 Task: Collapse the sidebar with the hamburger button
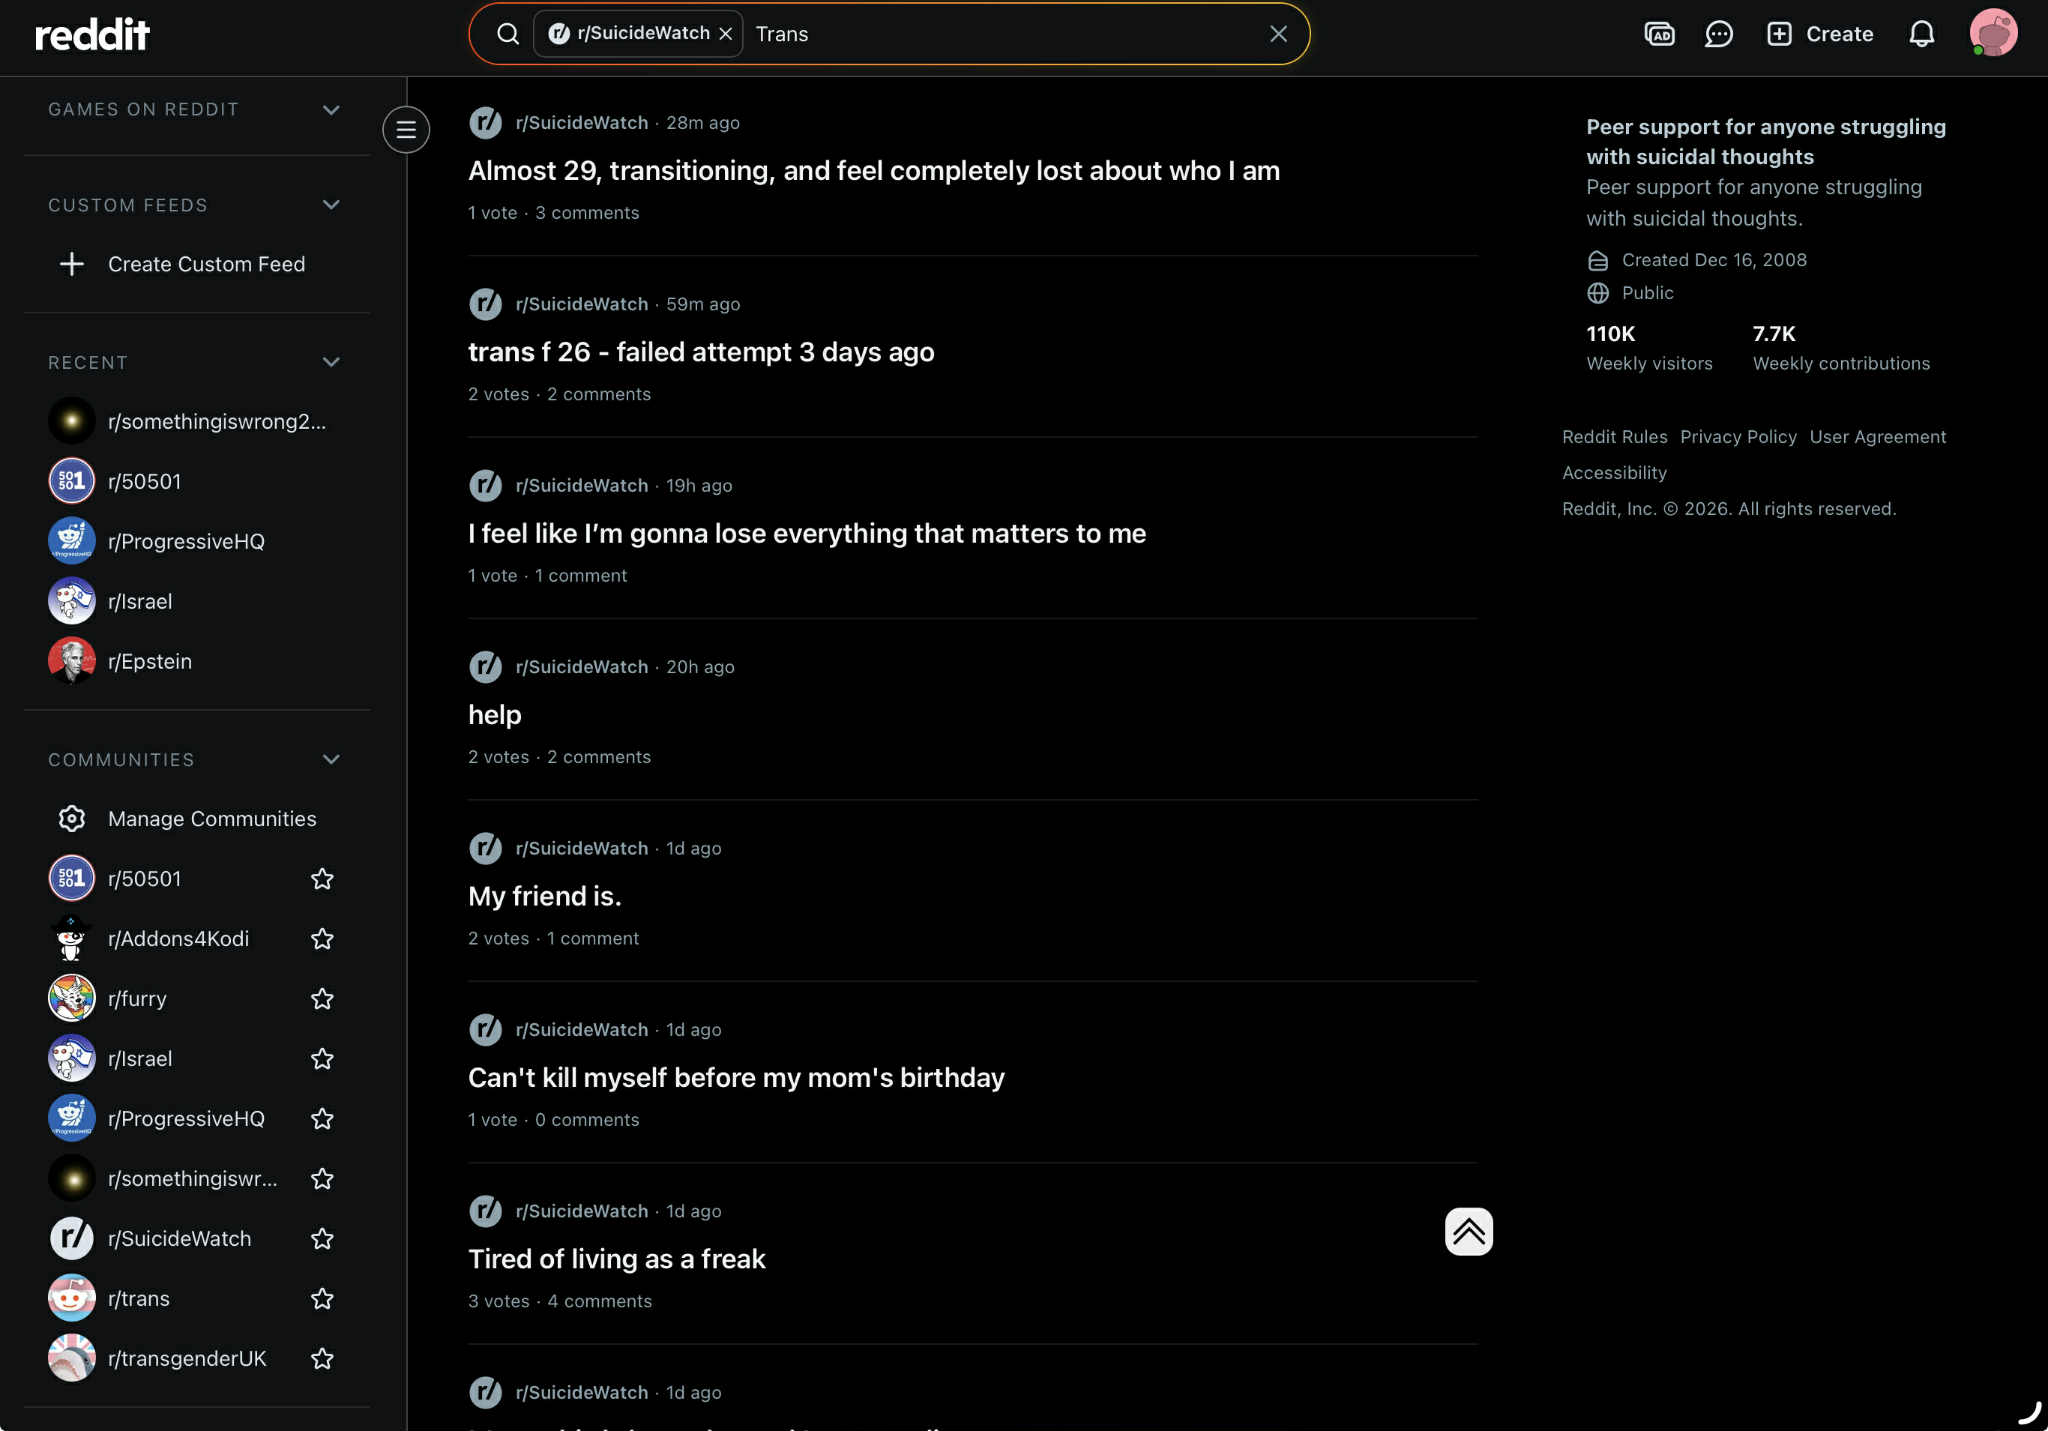(x=406, y=129)
